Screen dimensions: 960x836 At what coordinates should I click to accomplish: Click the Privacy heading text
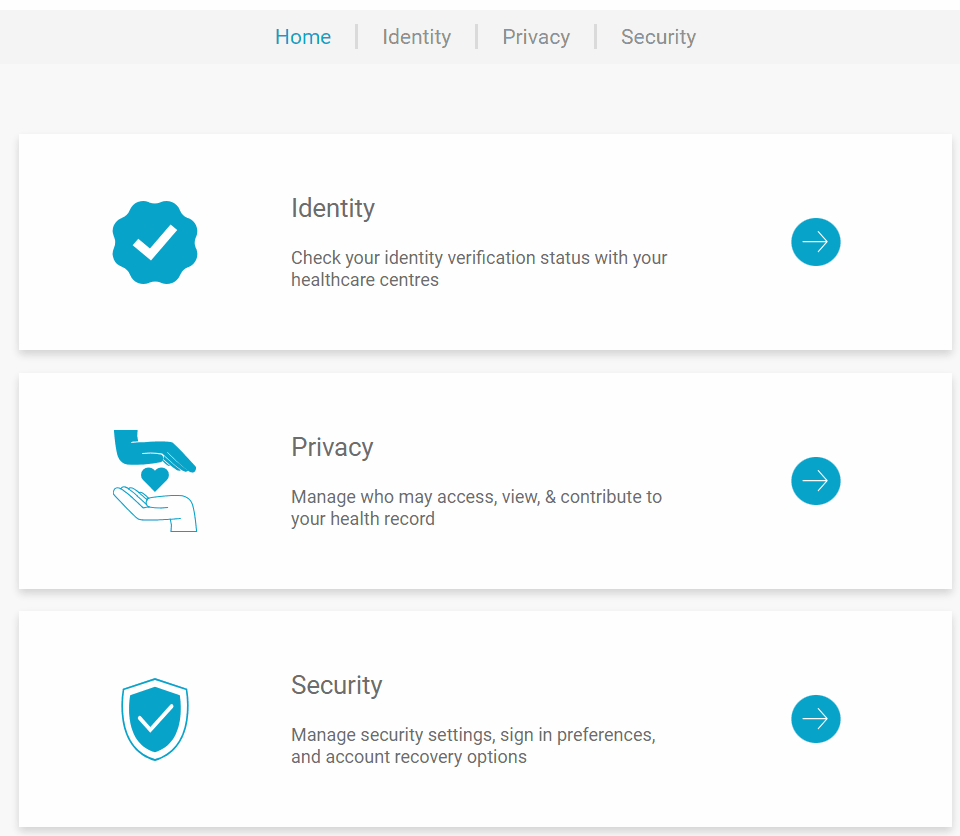[x=332, y=447]
